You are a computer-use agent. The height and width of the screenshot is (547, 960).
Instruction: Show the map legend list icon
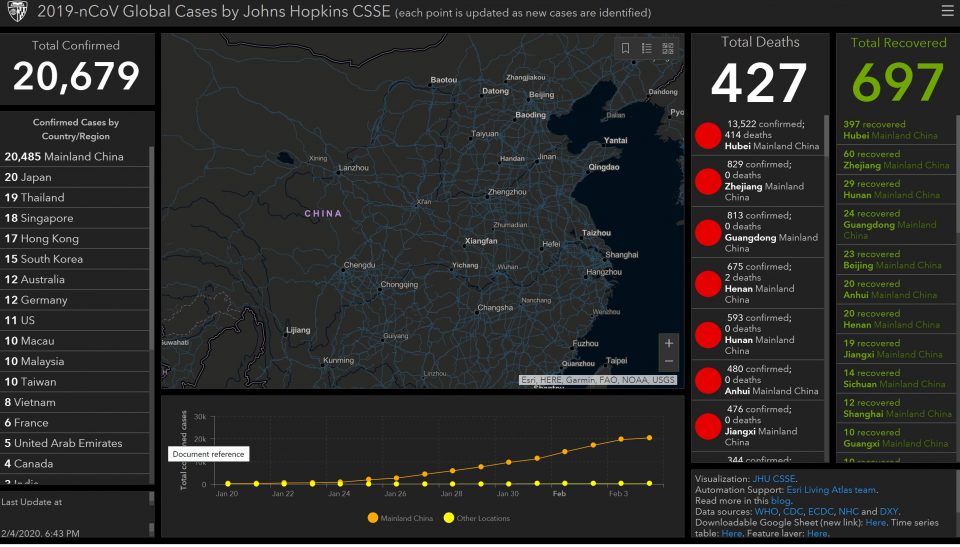click(x=647, y=48)
